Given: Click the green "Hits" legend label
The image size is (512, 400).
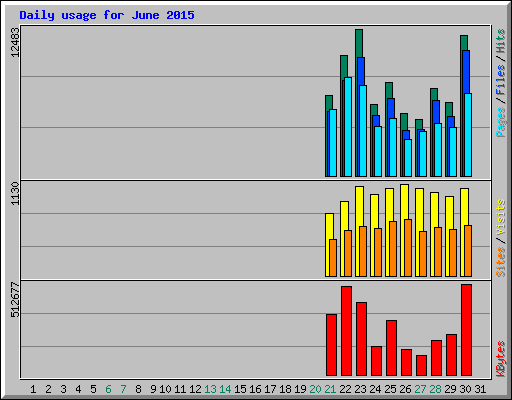Looking at the screenshot, I should tap(501, 41).
